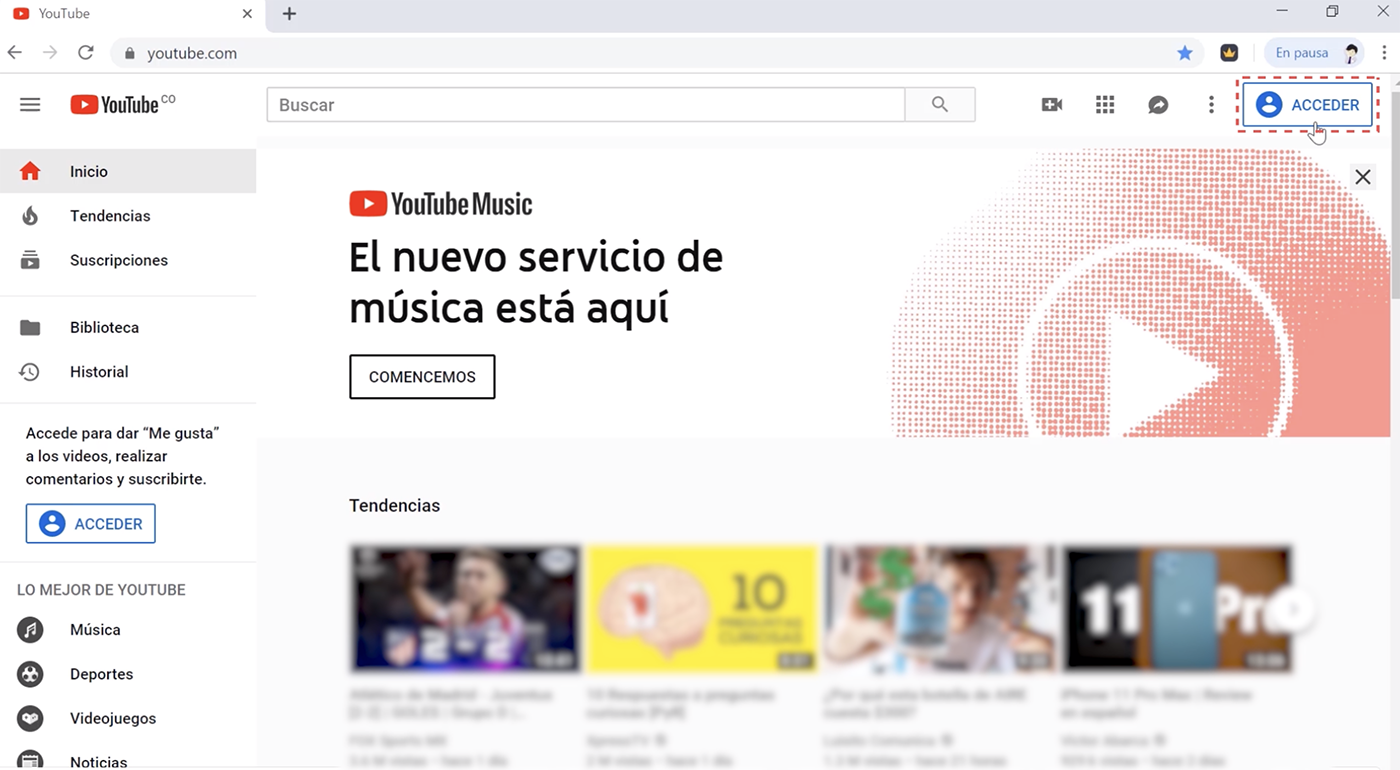This screenshot has width=1400, height=770.
Task: Dismiss the YouTube Music banner
Action: pos(1362,177)
